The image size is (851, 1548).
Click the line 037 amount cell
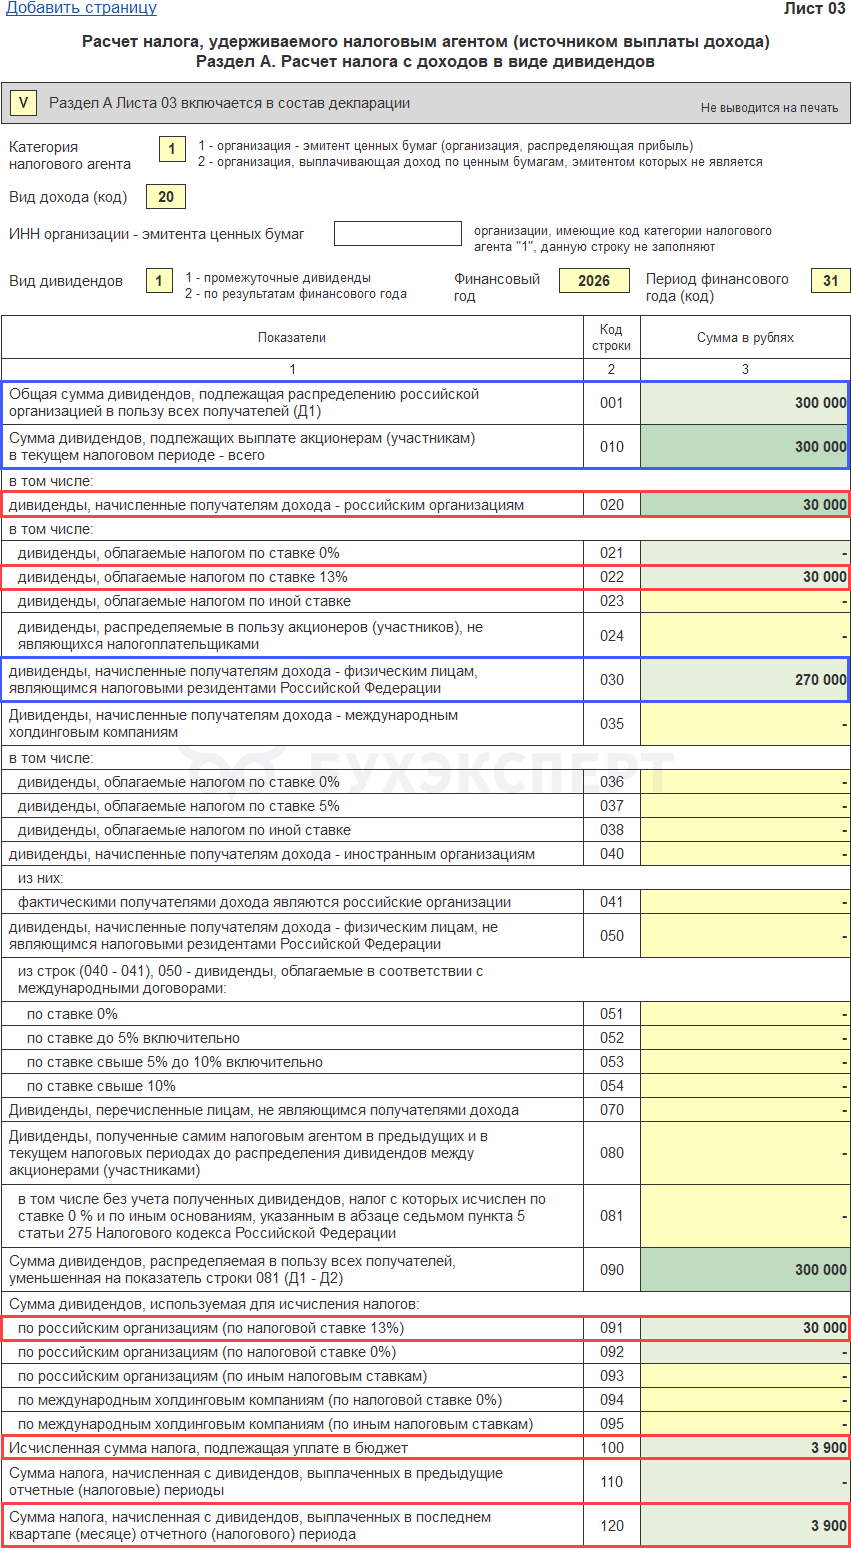pyautogui.click(x=745, y=806)
